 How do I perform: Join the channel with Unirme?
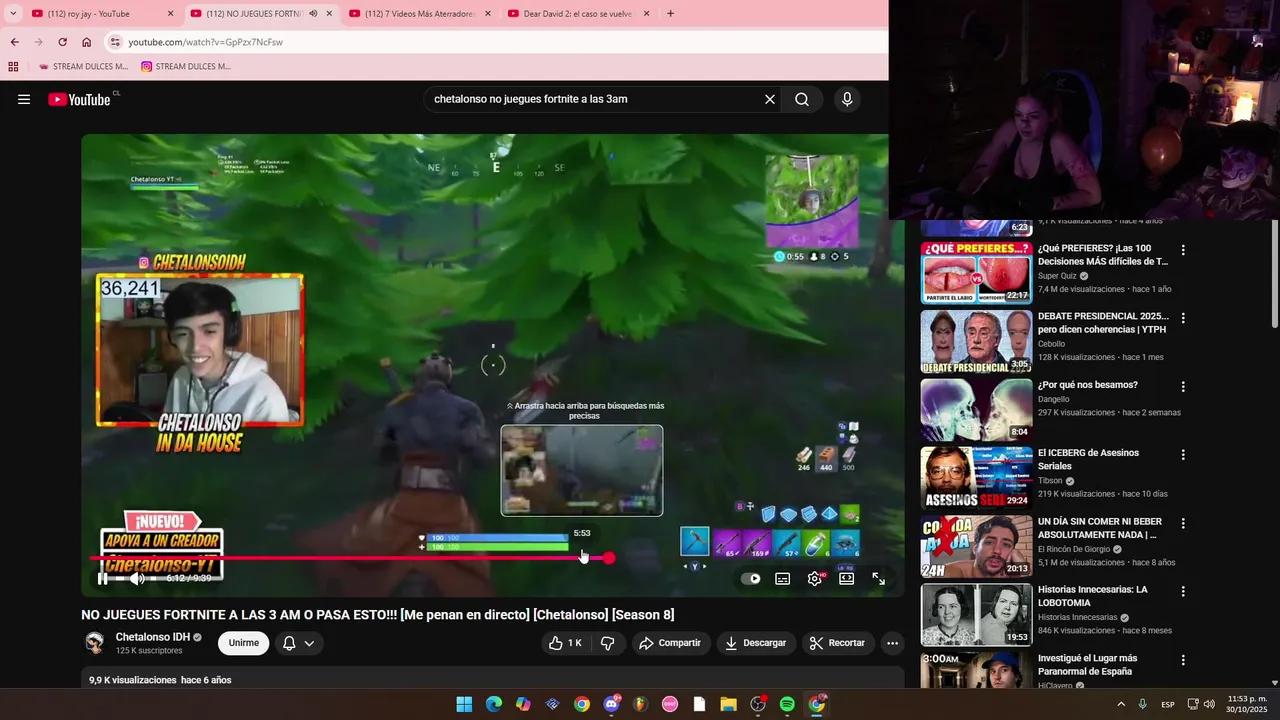point(243,643)
